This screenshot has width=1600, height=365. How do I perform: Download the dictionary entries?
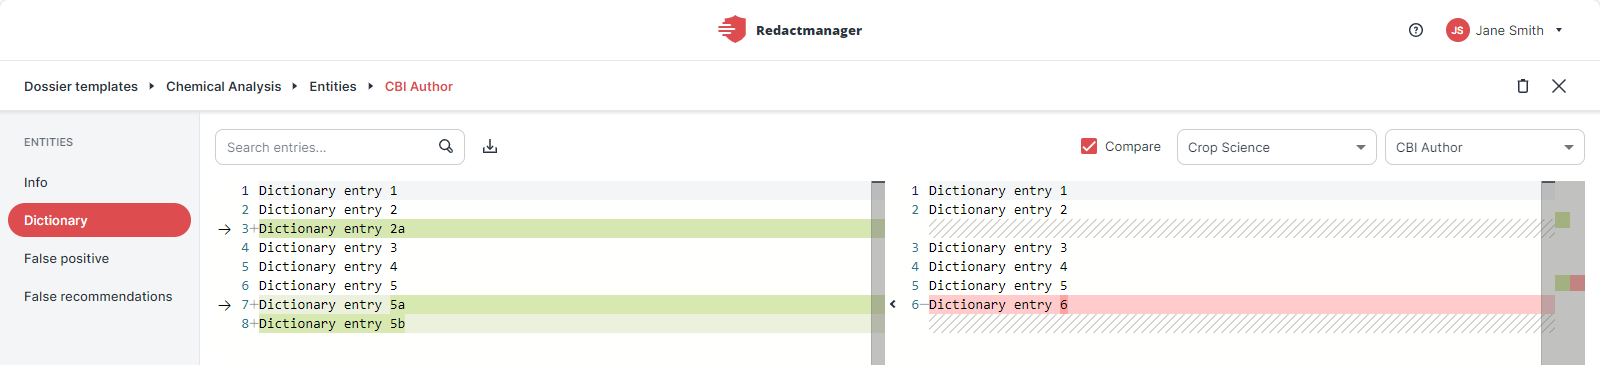490,147
